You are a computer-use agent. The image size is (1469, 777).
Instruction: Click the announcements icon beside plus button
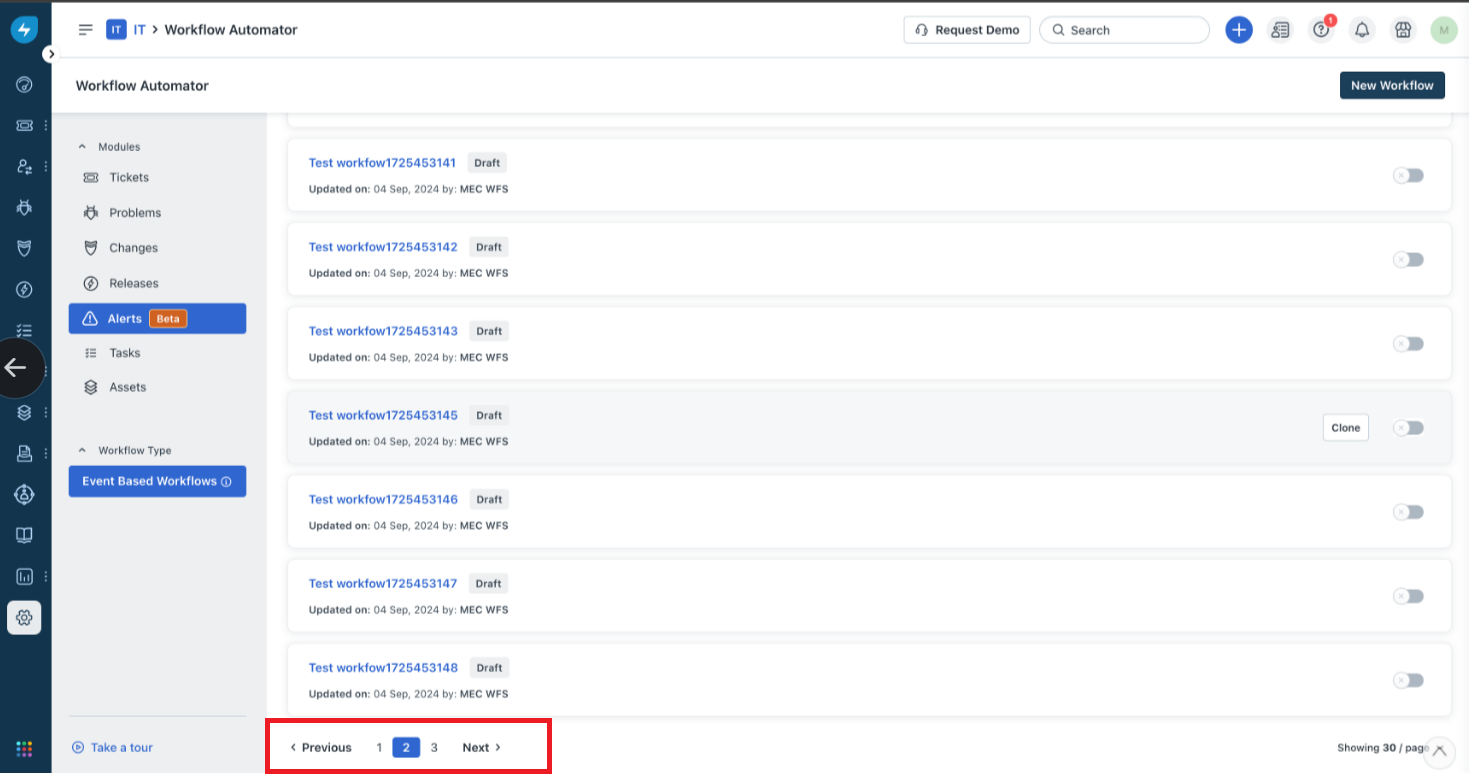click(1280, 30)
